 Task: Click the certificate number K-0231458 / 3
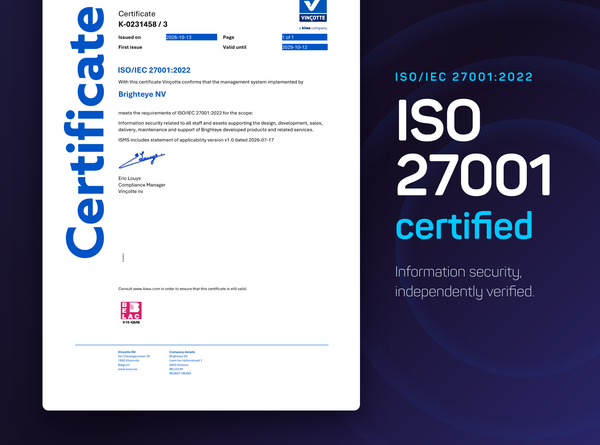[x=143, y=24]
